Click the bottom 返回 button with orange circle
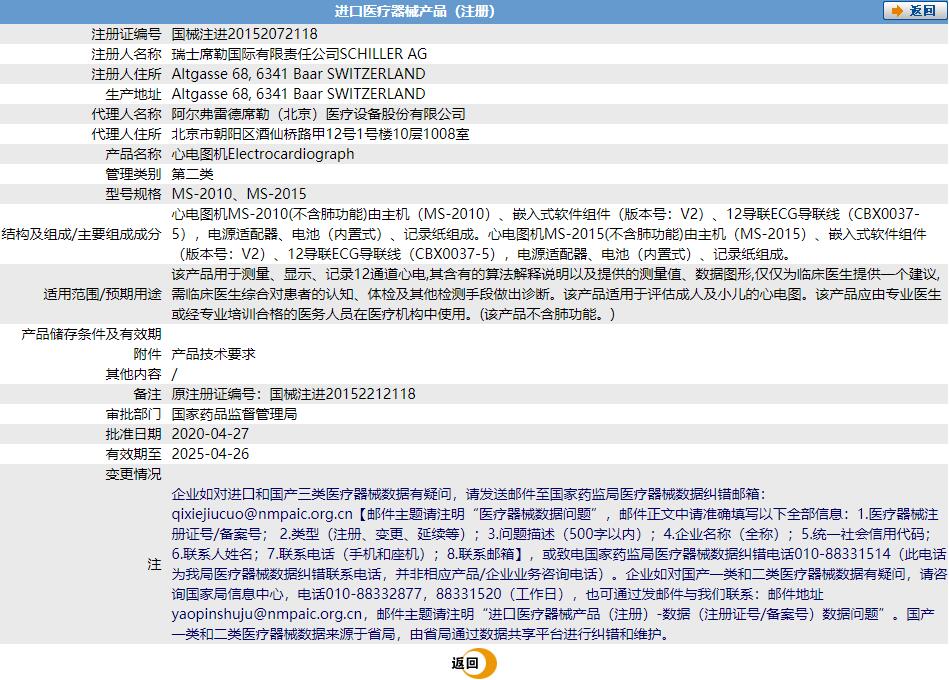The image size is (949, 680). (474, 663)
